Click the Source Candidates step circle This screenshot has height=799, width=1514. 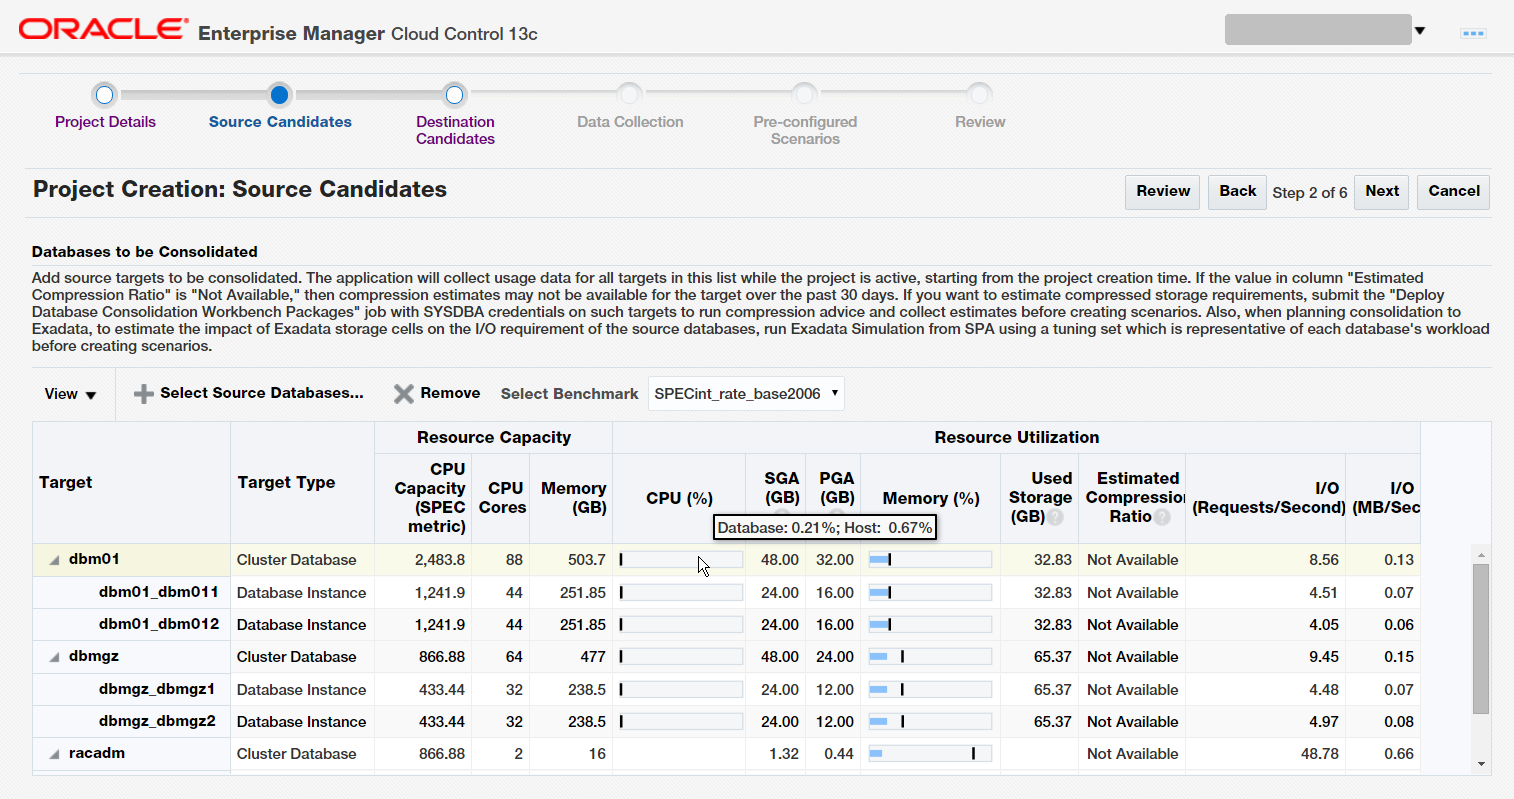coord(280,95)
